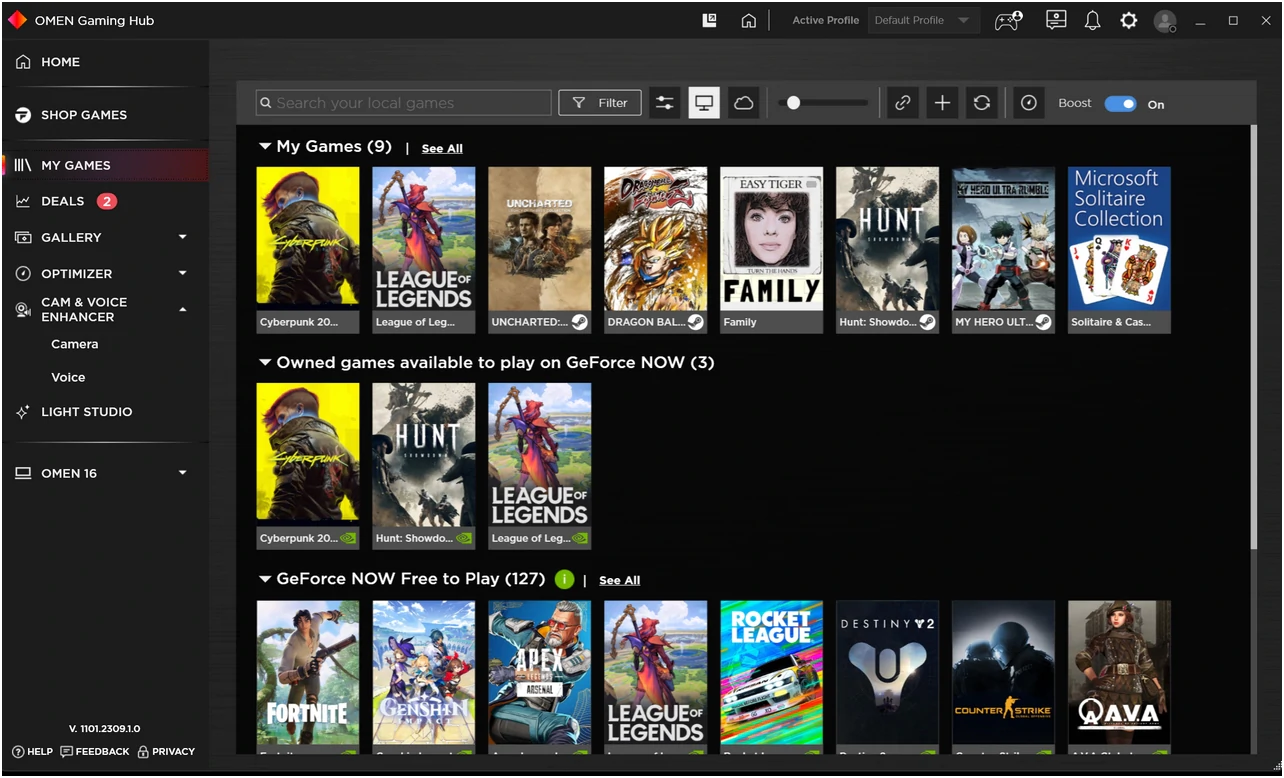The width and height of the screenshot is (1284, 778).
Task: Refresh the game library
Action: (x=982, y=103)
